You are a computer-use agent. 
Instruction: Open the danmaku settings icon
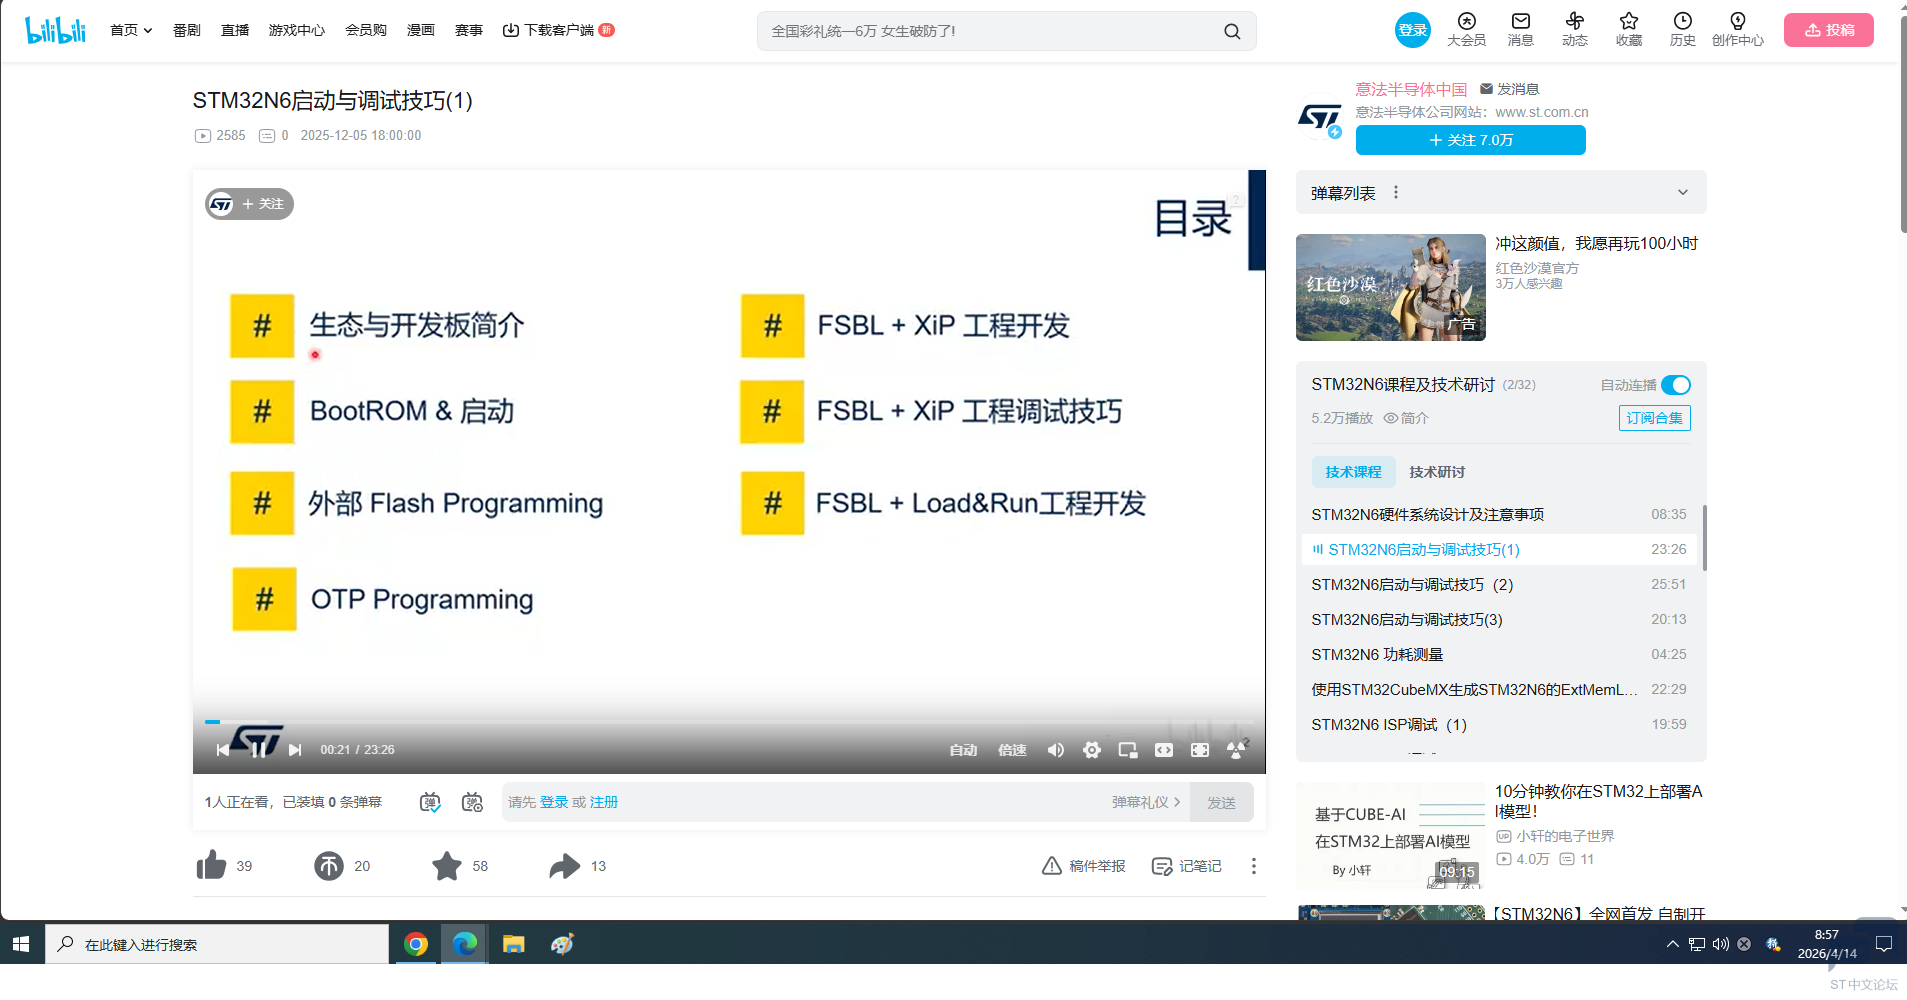[472, 802]
